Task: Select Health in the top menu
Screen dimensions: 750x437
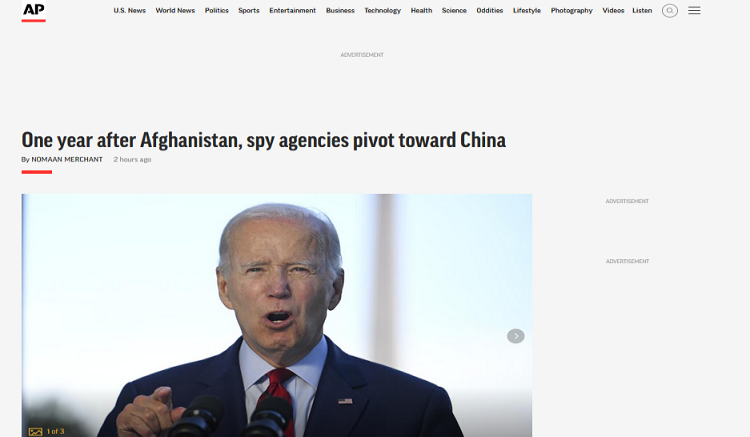Action: tap(421, 11)
